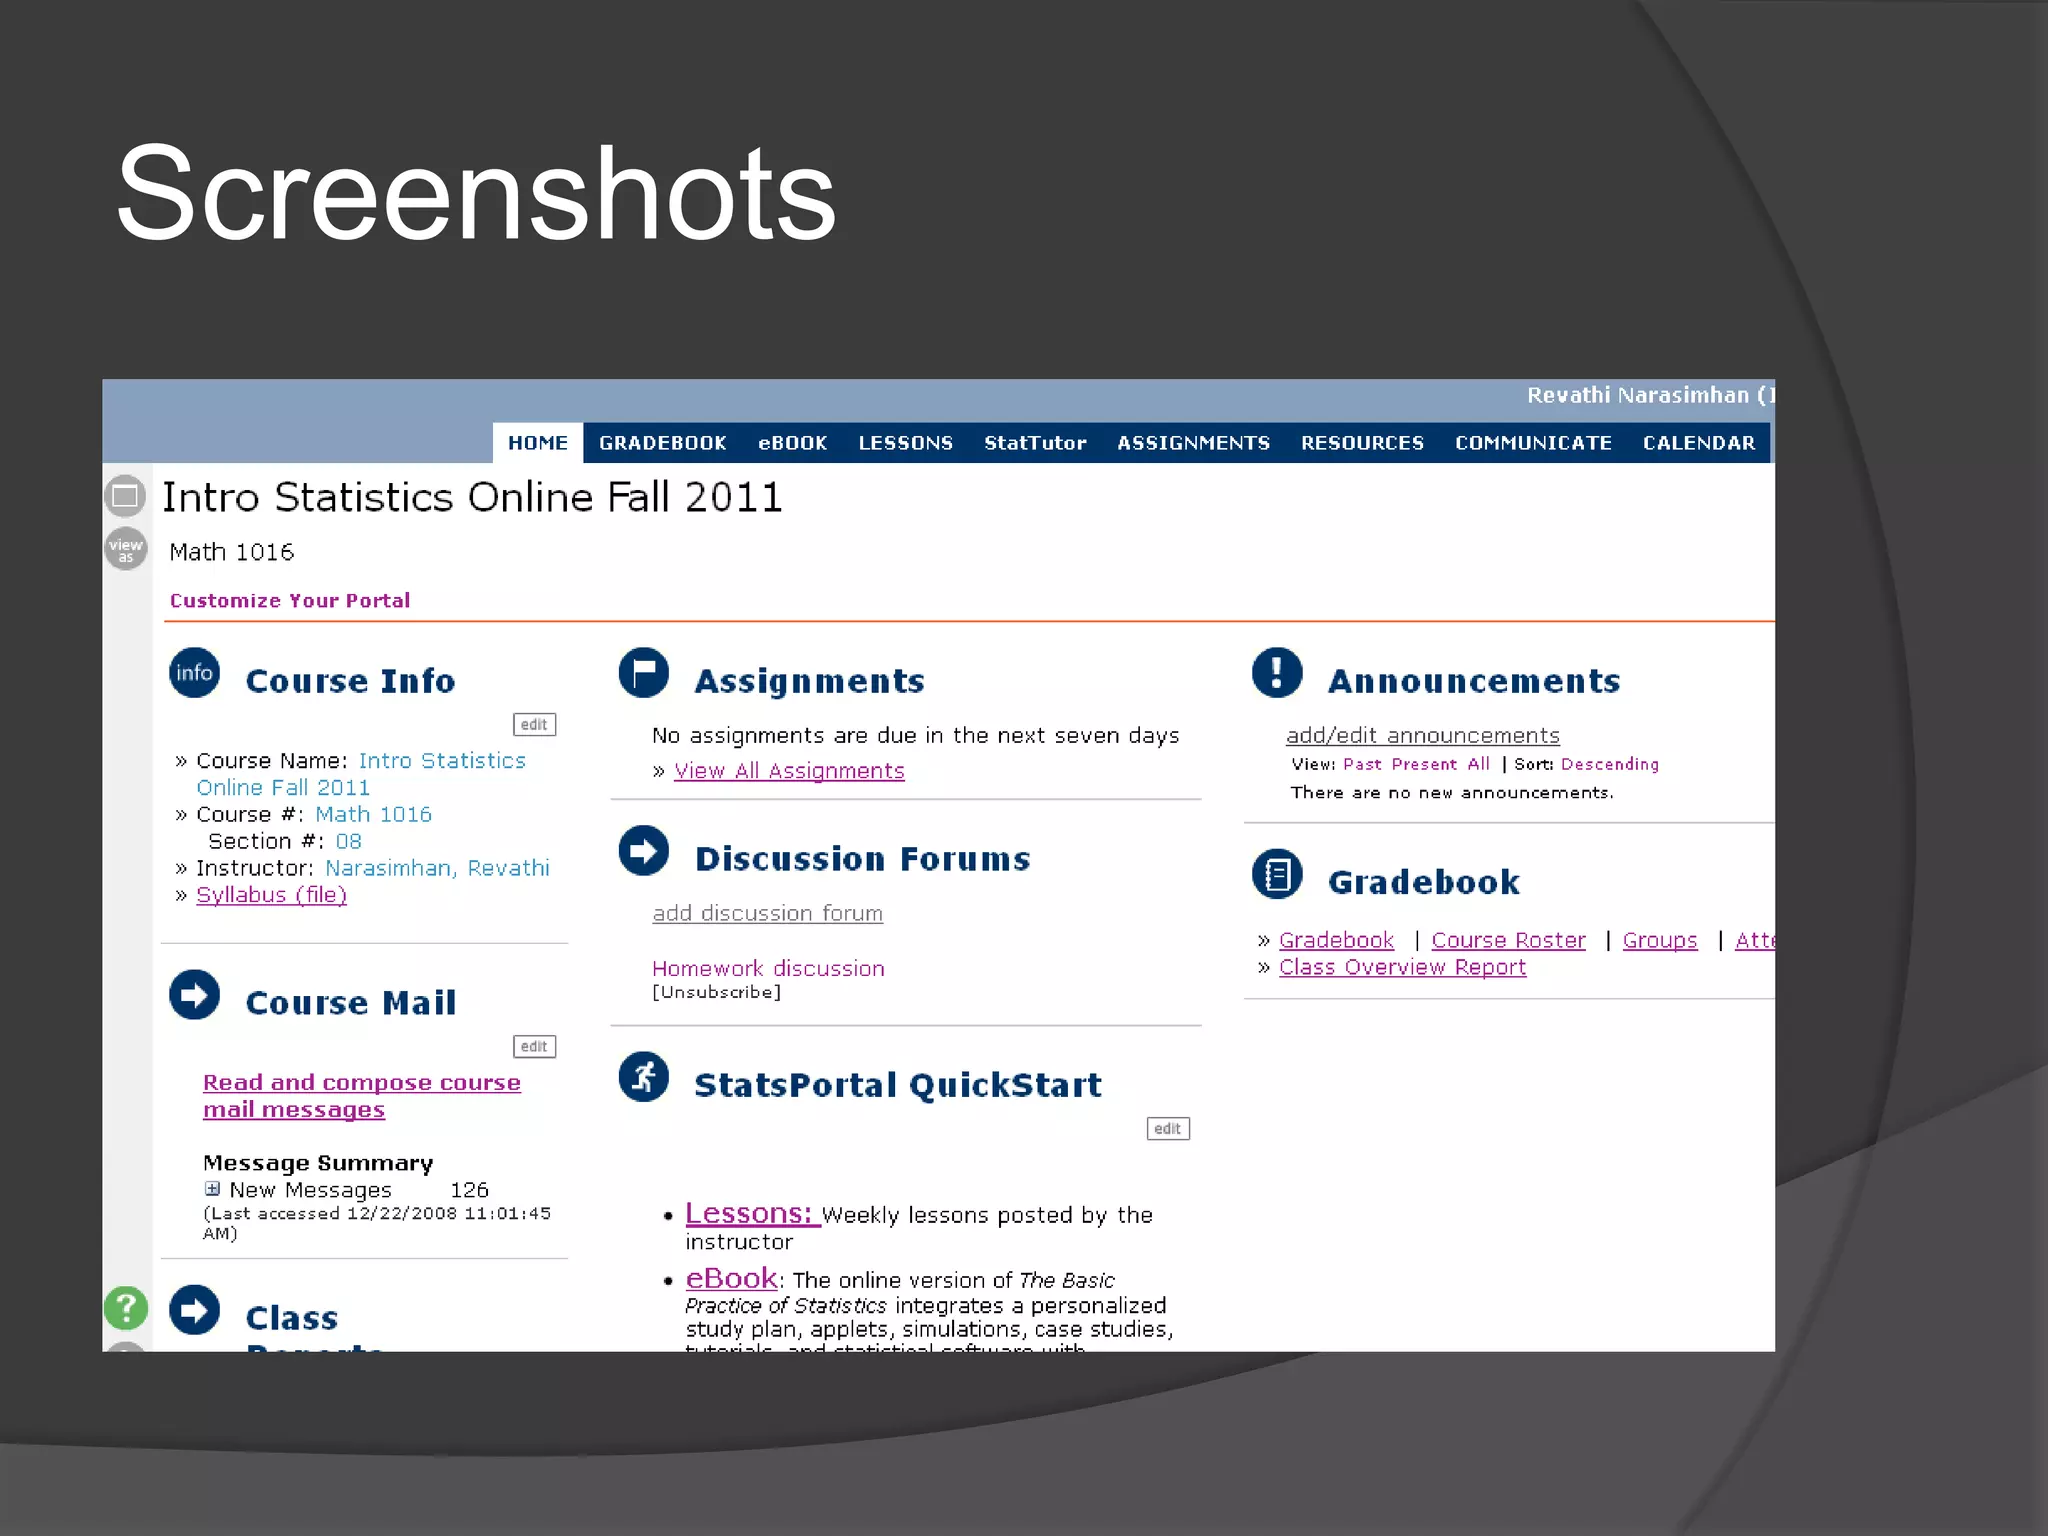Click the gray window icon in sidebar
The height and width of the screenshot is (1536, 2048).
point(126,496)
